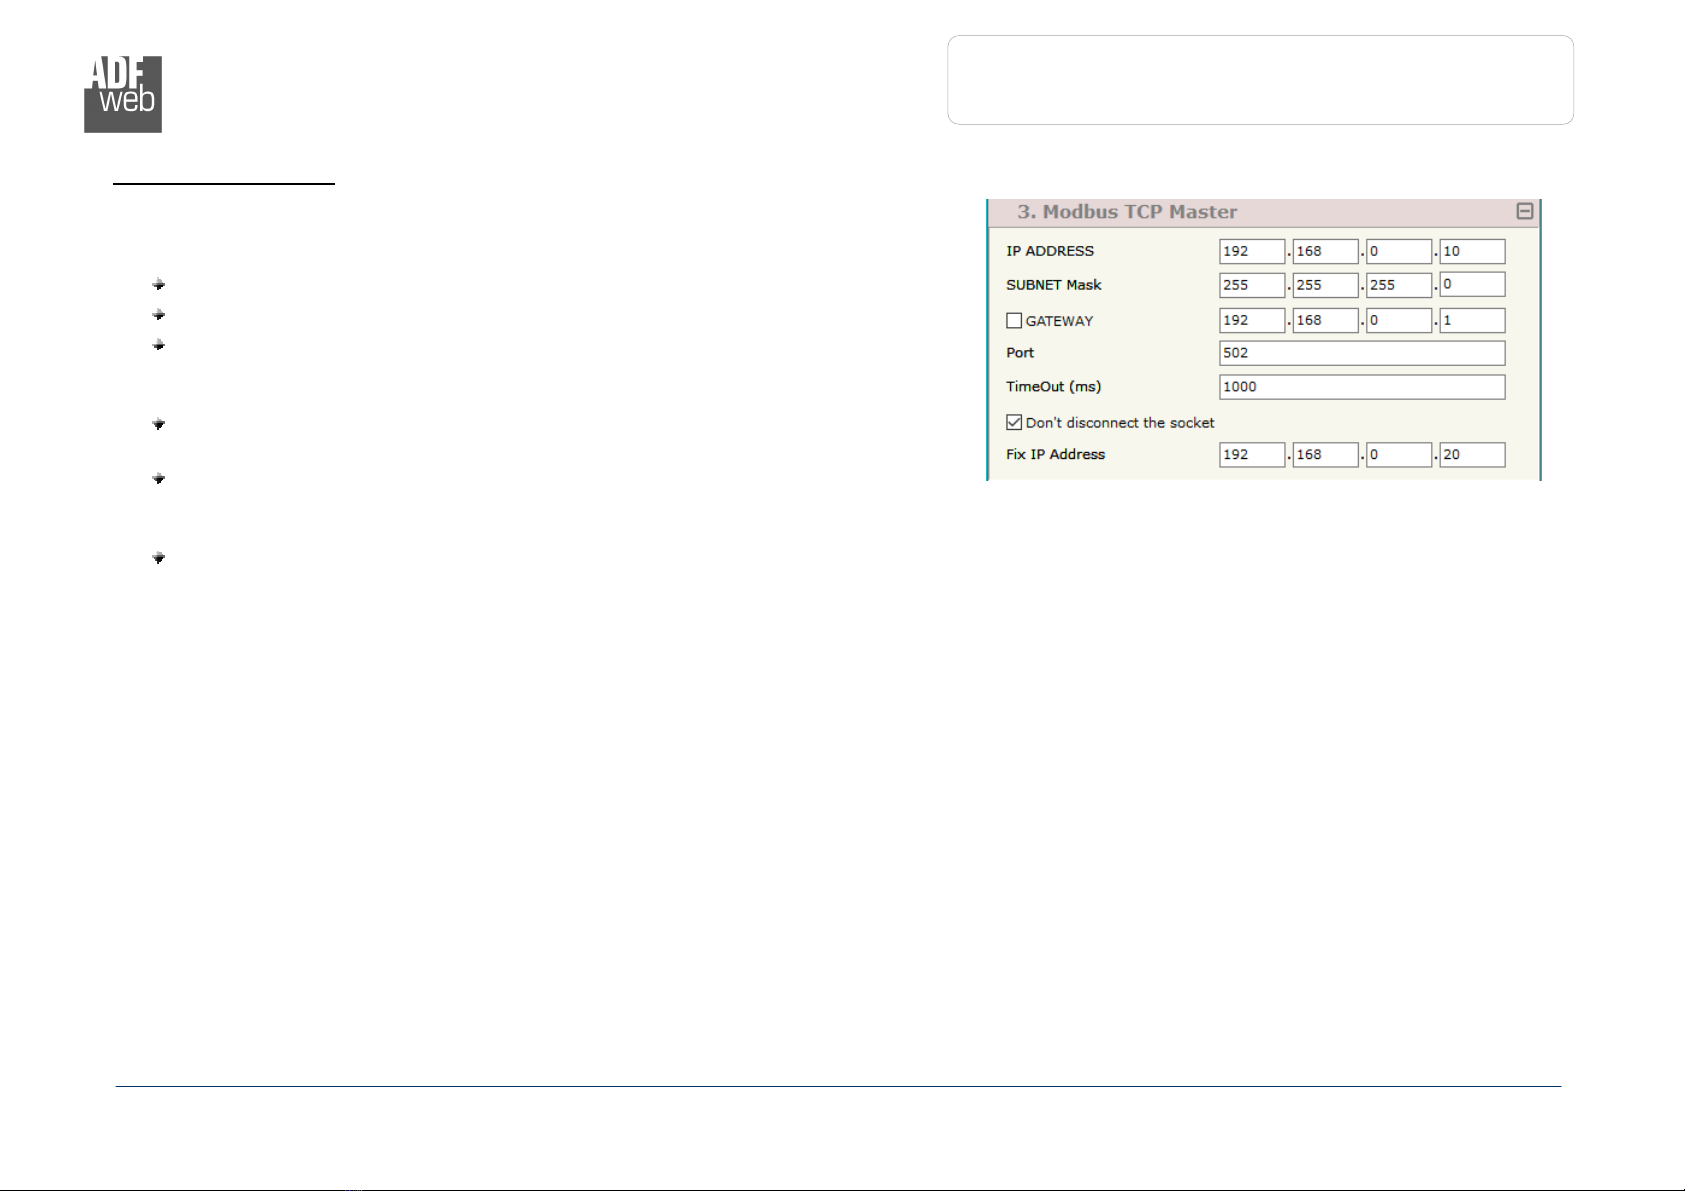The width and height of the screenshot is (1685, 1191).
Task: Select the third octet of SUBNET Mask
Action: [x=1399, y=285]
